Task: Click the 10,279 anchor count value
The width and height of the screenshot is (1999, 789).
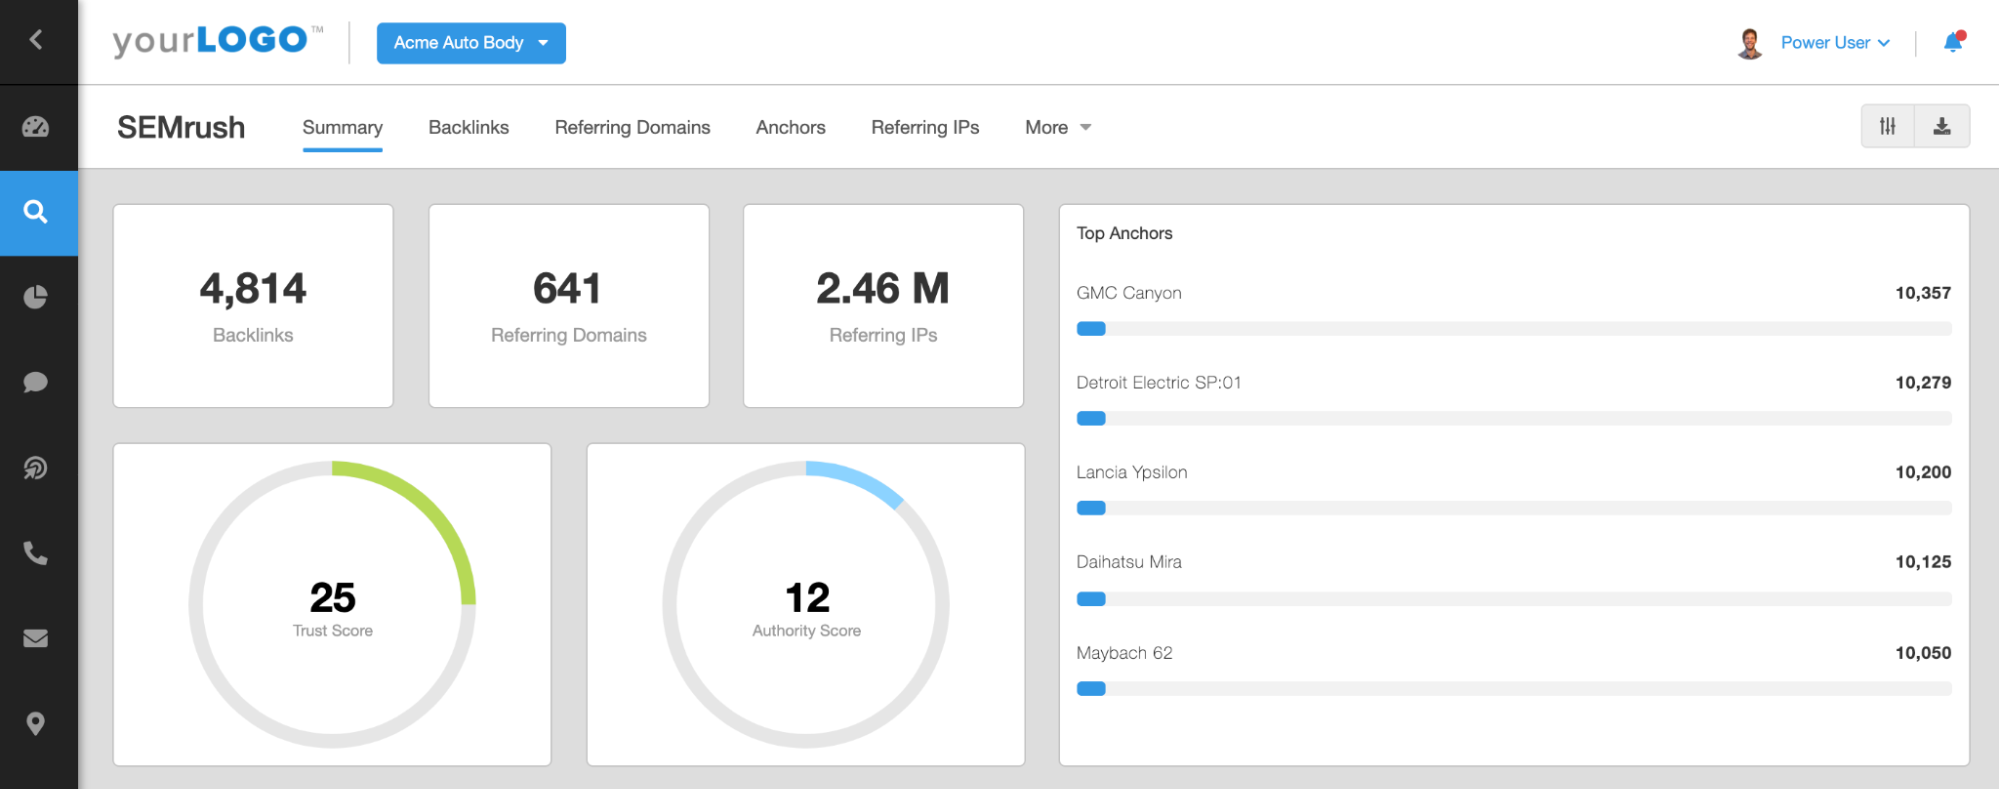Action: [x=1923, y=382]
